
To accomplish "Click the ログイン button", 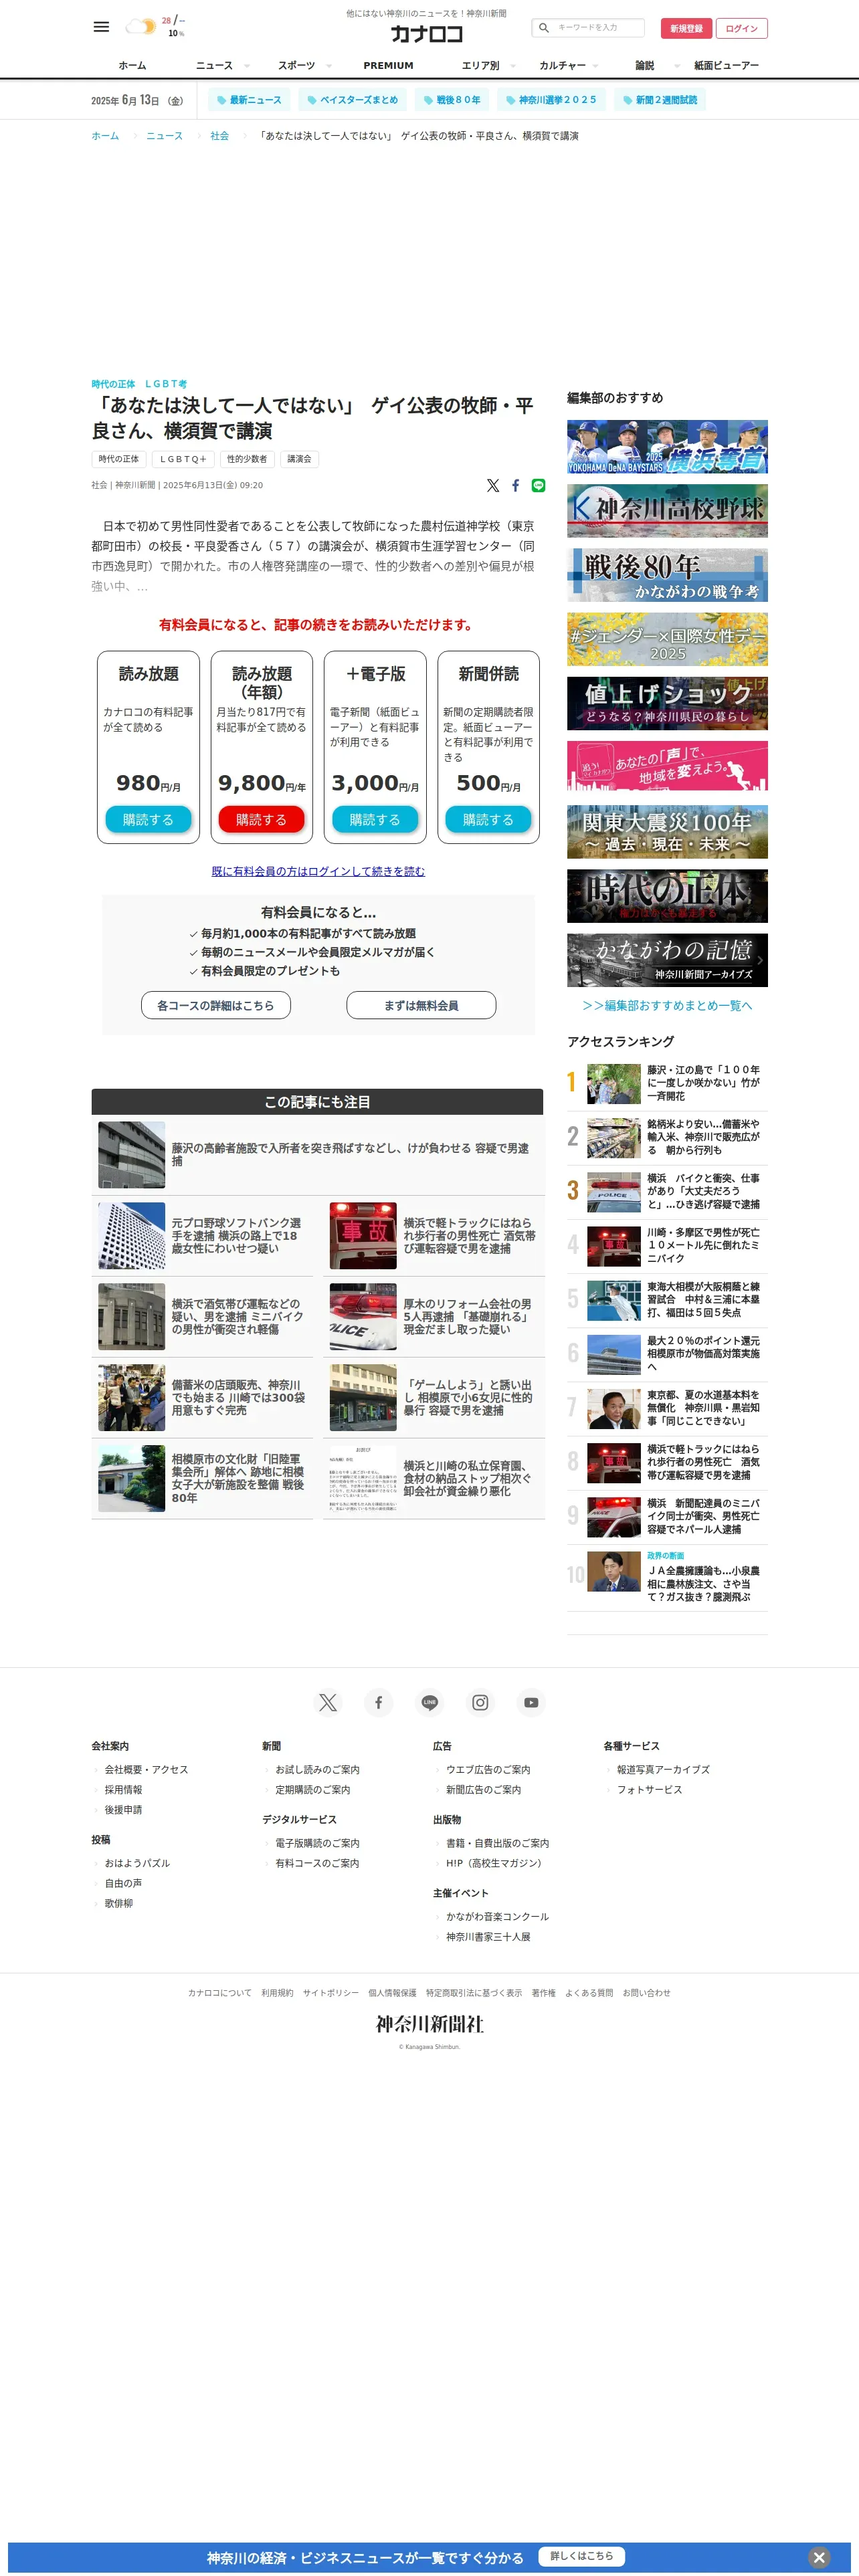I will click(x=742, y=28).
